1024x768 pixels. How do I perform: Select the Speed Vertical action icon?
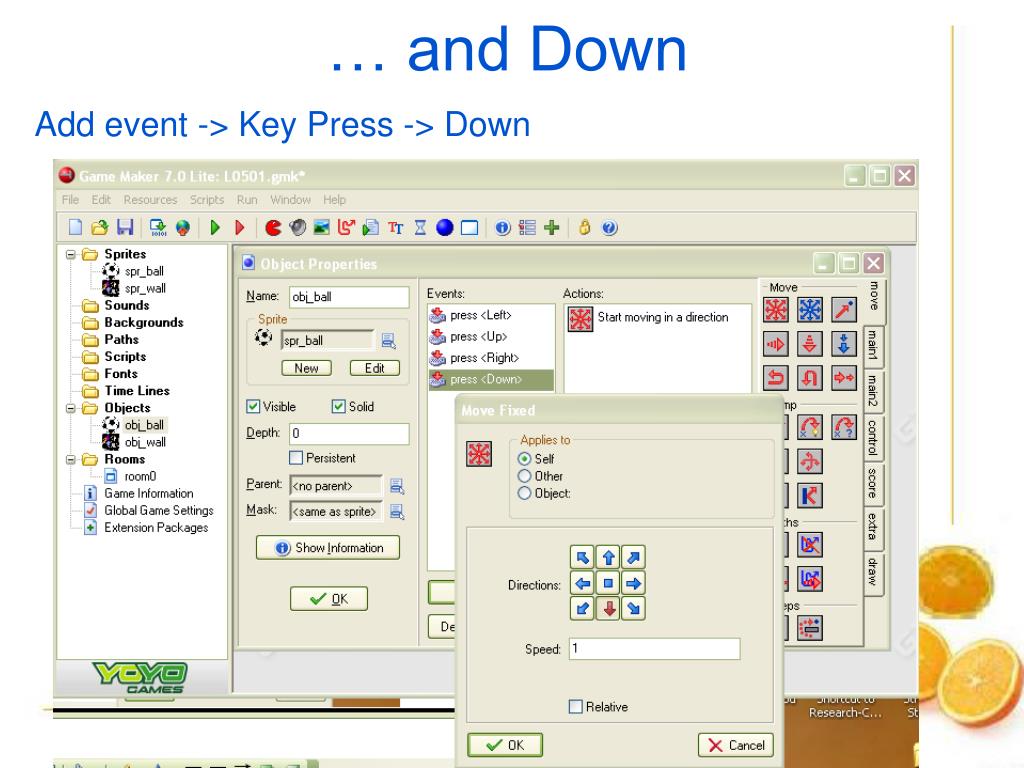pos(810,344)
